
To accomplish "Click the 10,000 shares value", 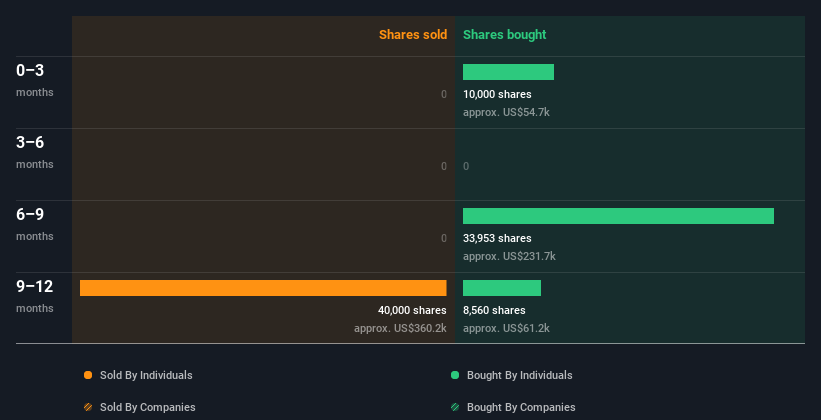I will (x=497, y=94).
